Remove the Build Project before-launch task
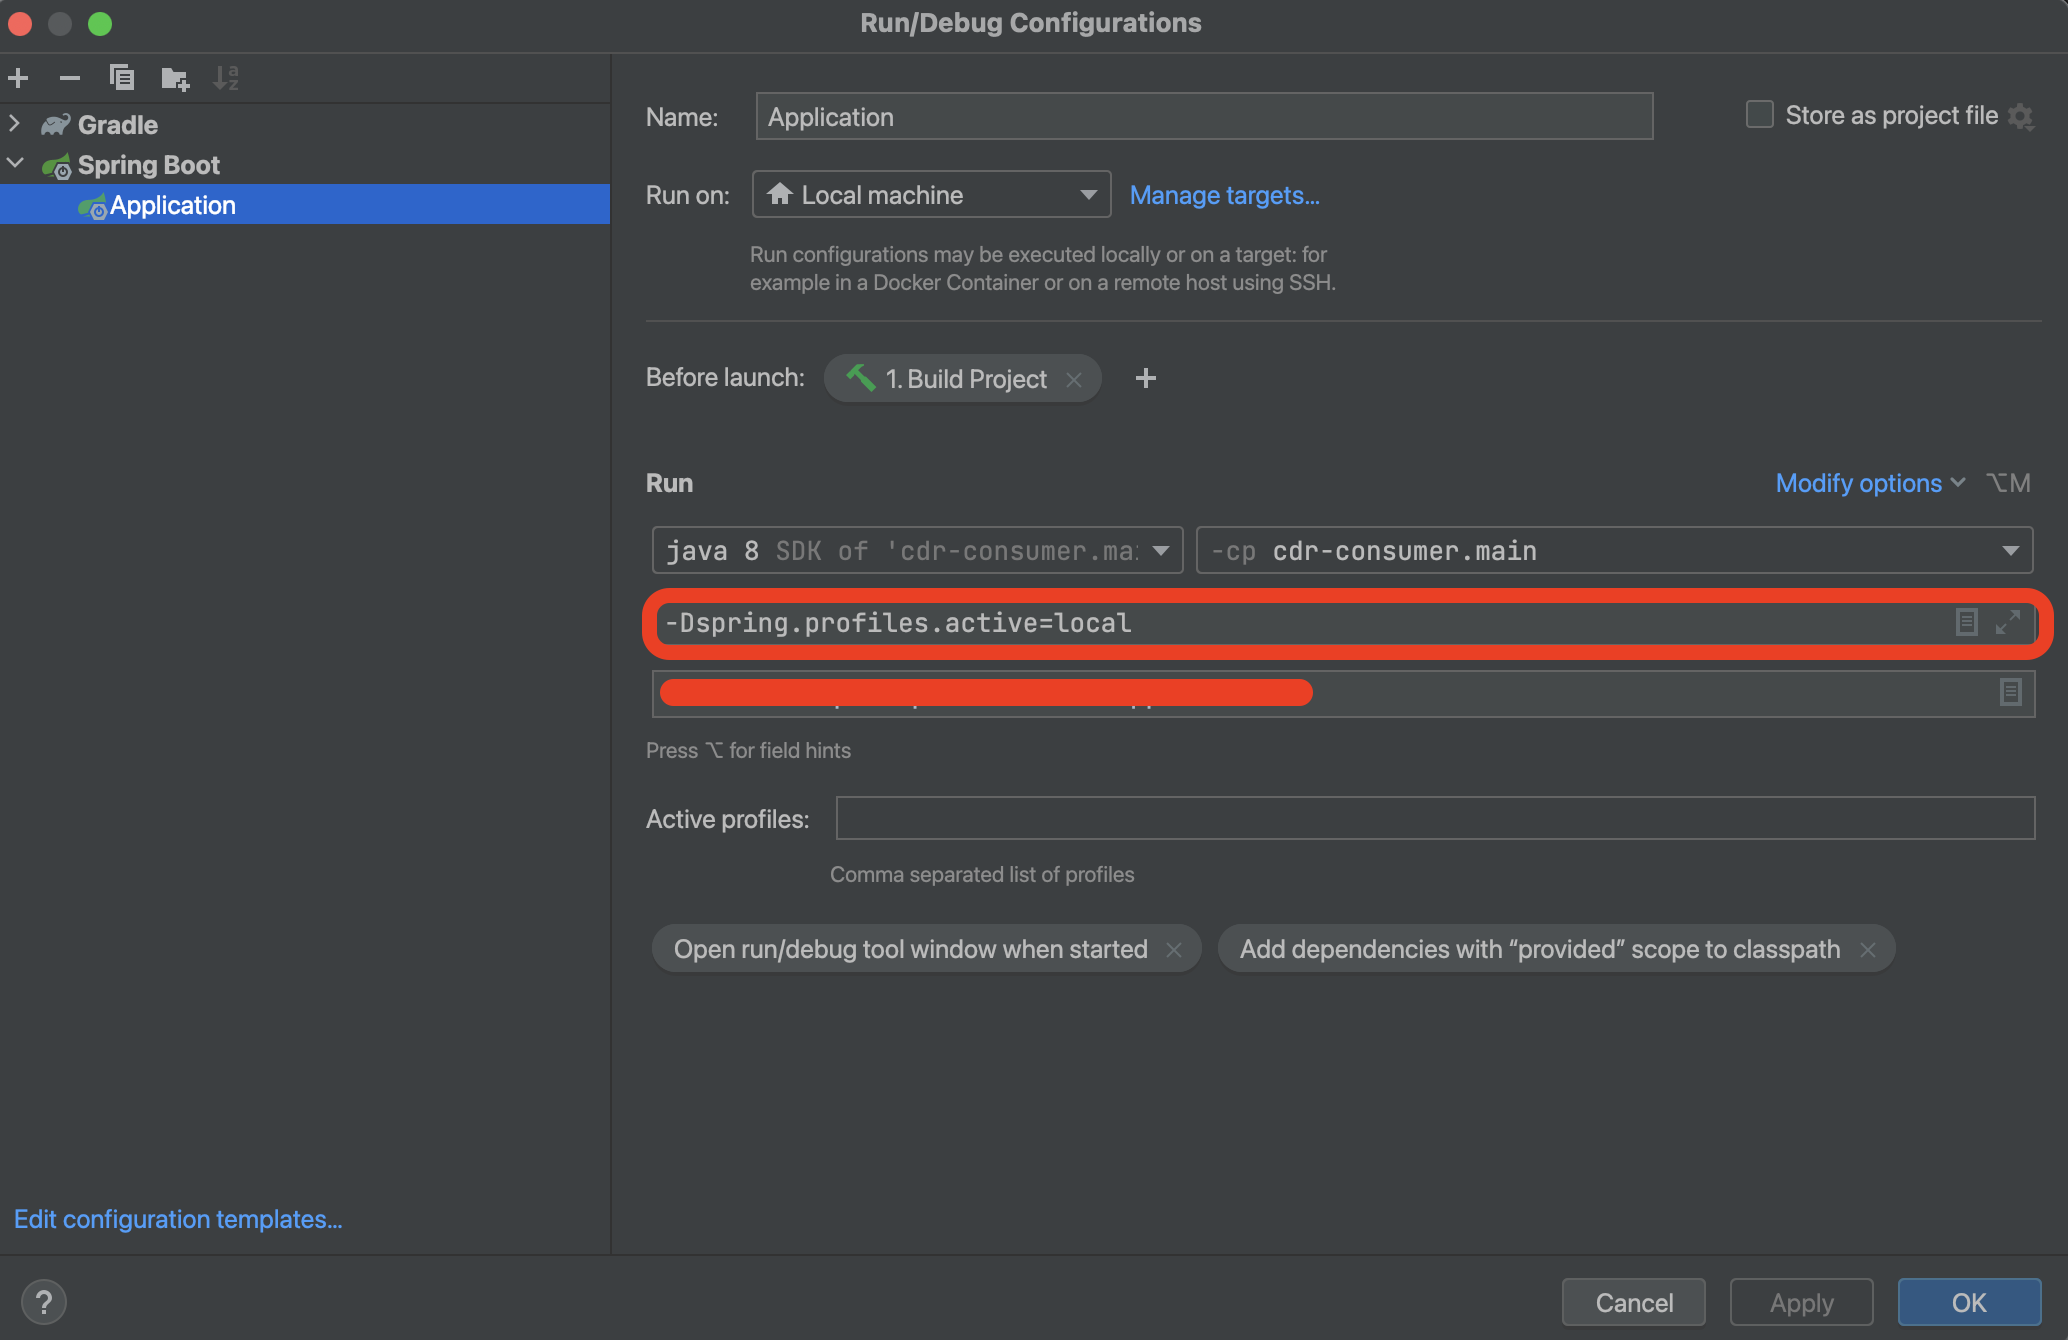 (1074, 379)
